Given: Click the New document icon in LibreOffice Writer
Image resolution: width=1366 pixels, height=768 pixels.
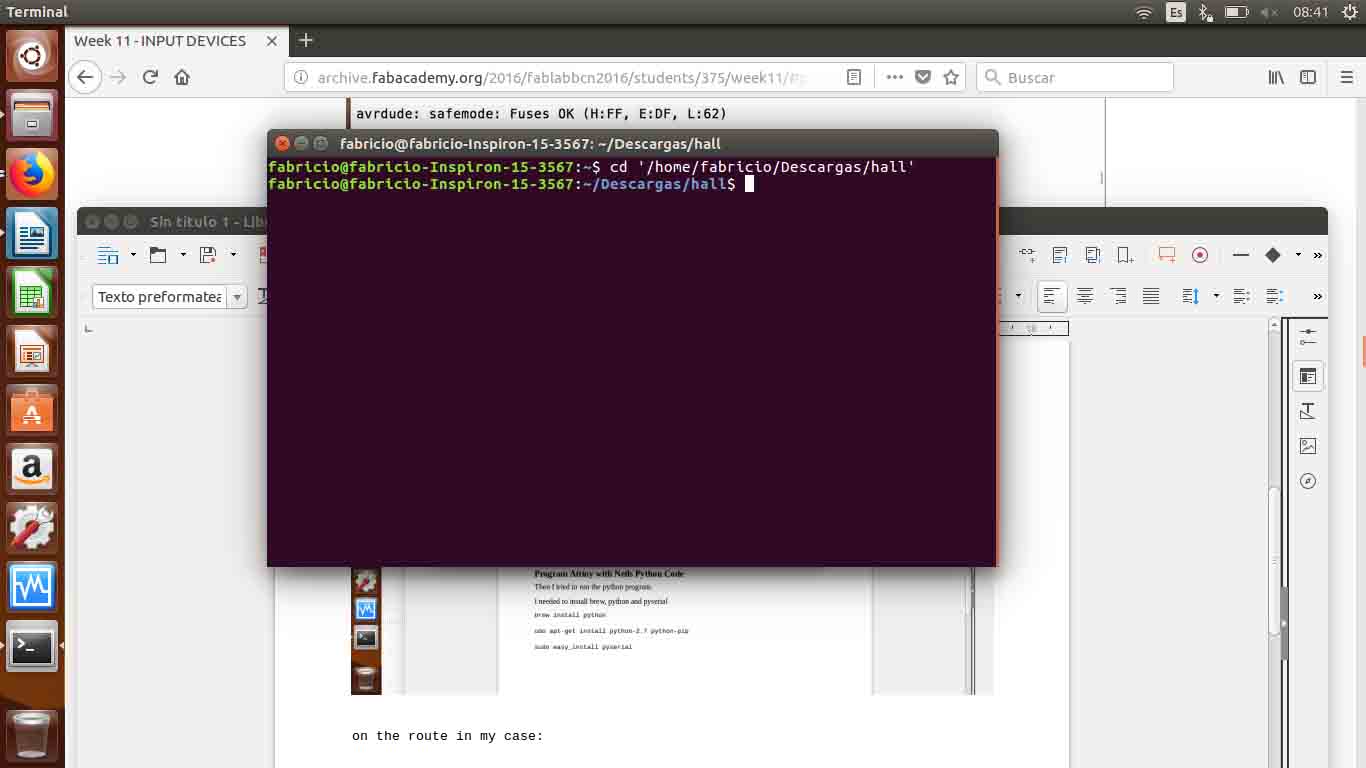Looking at the screenshot, I should (x=108, y=255).
